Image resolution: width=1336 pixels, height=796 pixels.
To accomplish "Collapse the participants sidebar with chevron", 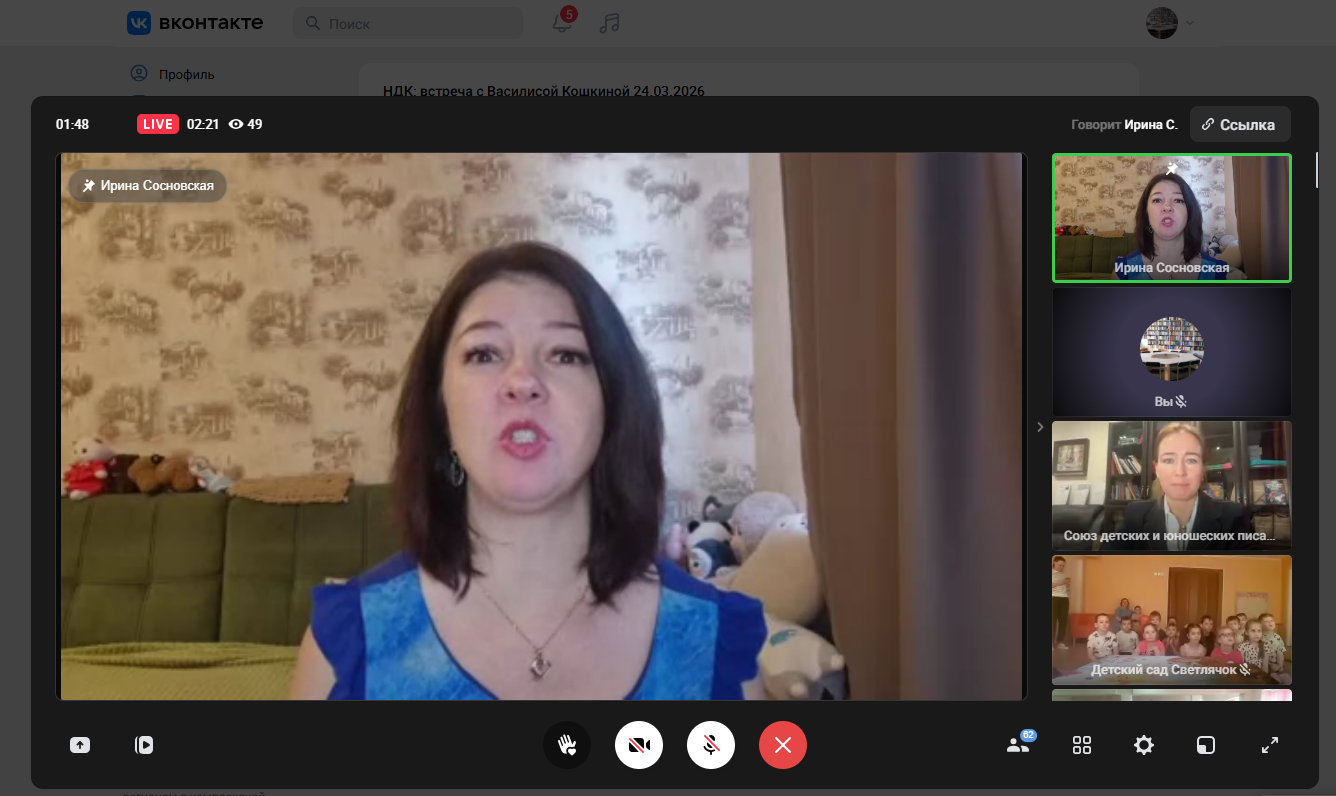I will coord(1040,427).
